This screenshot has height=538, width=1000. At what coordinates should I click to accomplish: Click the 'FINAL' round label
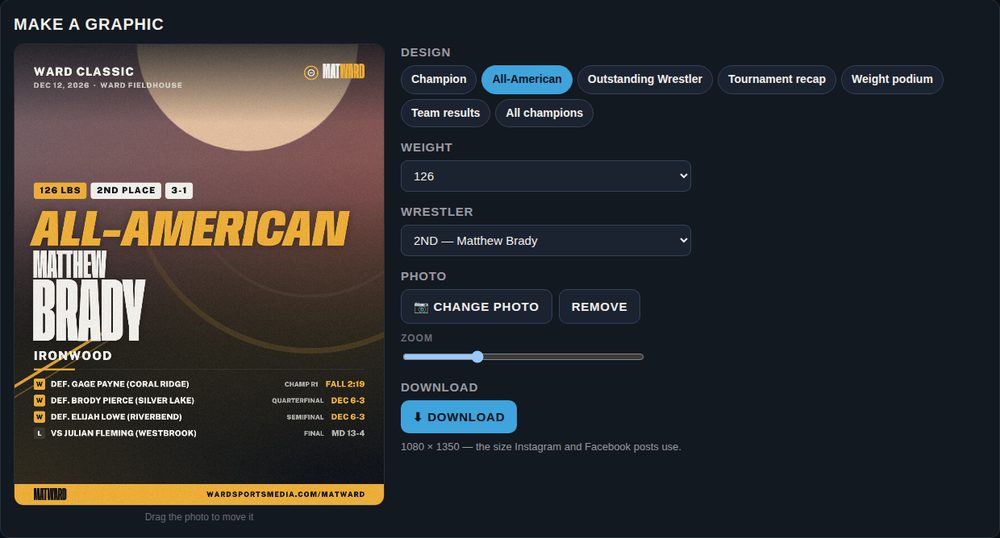point(314,433)
